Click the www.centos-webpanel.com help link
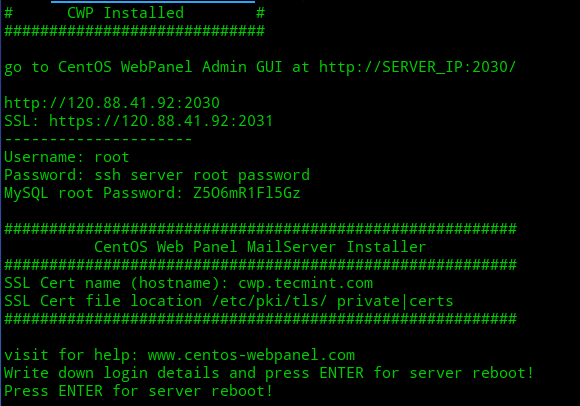Image resolution: width=580 pixels, height=406 pixels. [x=251, y=355]
